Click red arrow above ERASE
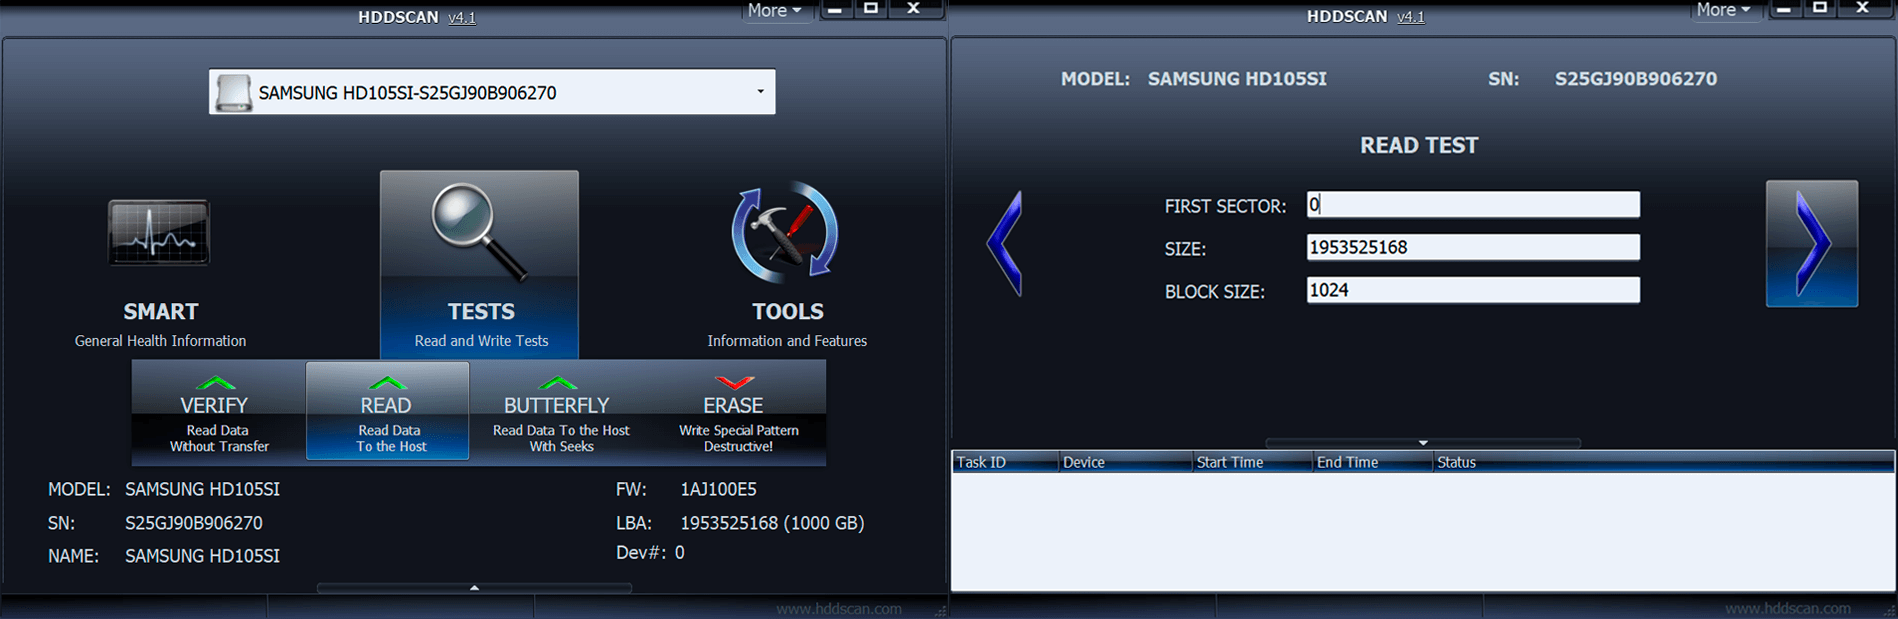This screenshot has width=1898, height=619. (734, 383)
